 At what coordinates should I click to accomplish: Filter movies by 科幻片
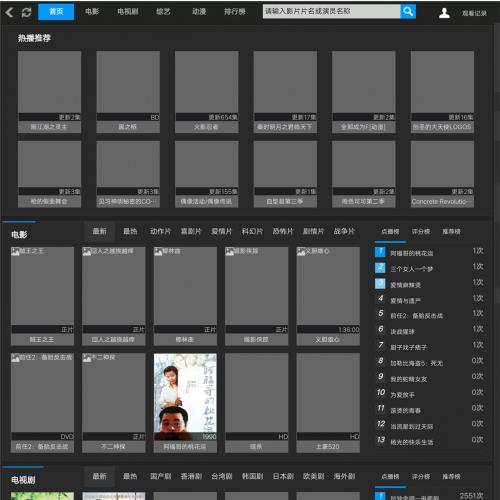pyautogui.click(x=252, y=231)
